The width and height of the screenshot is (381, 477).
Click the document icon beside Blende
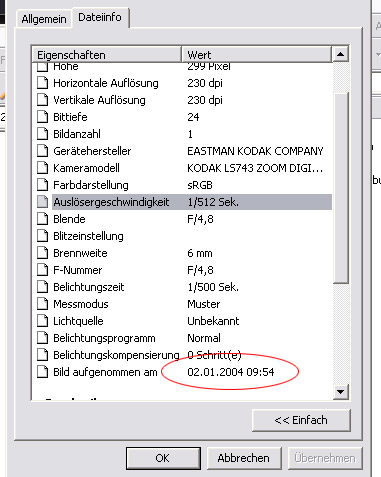click(42, 219)
